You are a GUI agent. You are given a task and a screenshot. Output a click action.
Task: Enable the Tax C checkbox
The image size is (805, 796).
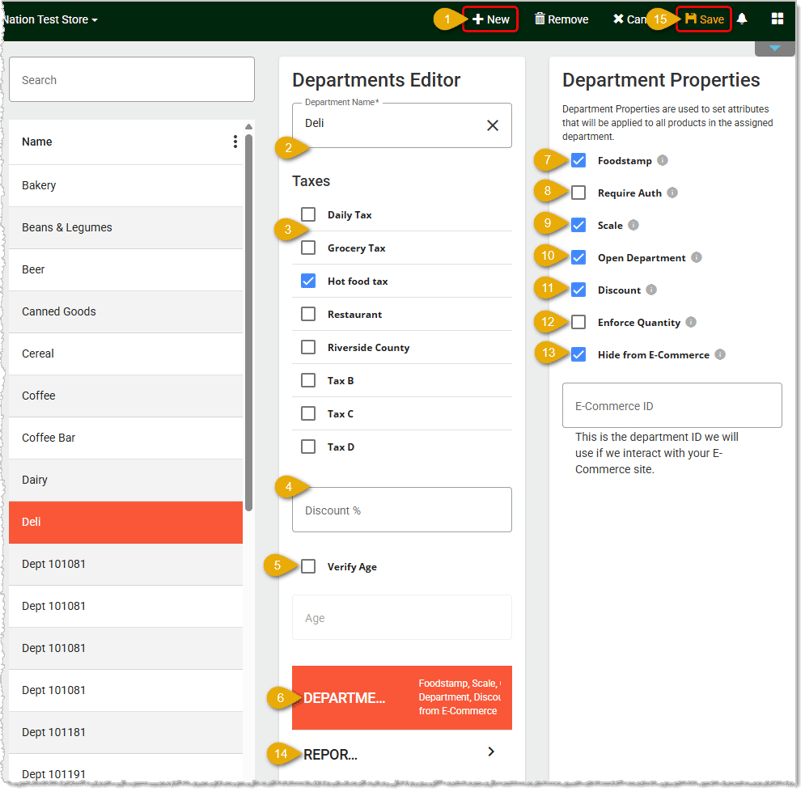click(x=308, y=413)
